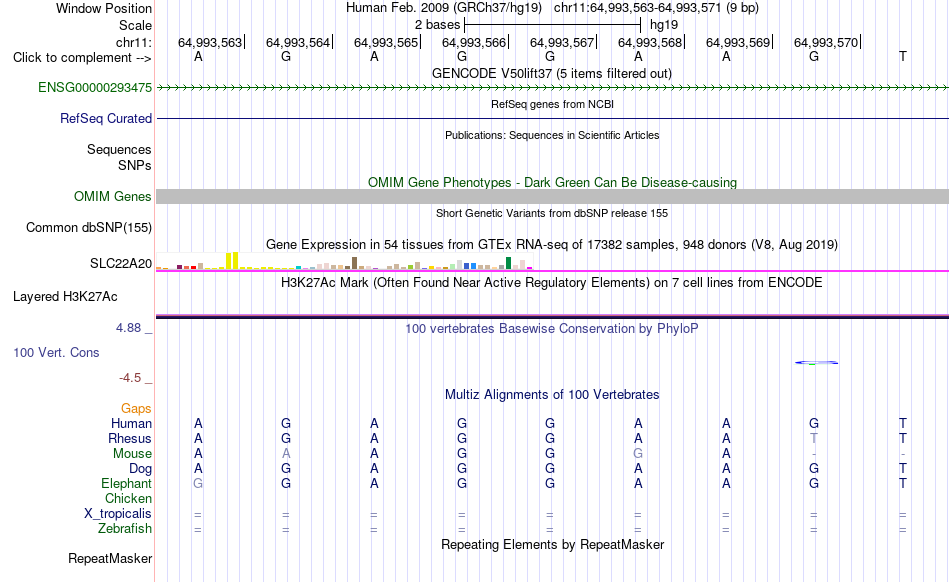Click the green ENSG00000293475 intron arrow line
Viewport: 950px width, 582px height.
click(x=552, y=88)
